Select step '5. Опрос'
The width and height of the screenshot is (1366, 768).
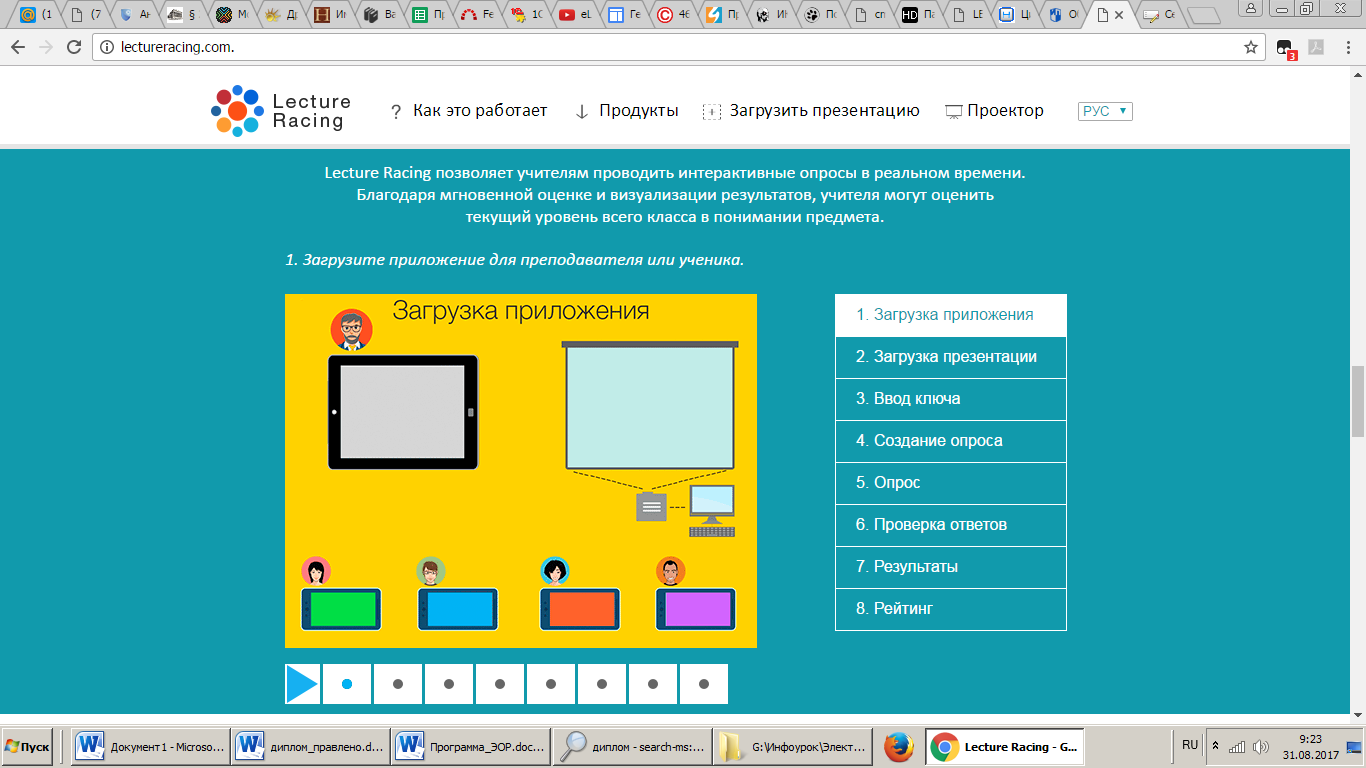pos(951,483)
